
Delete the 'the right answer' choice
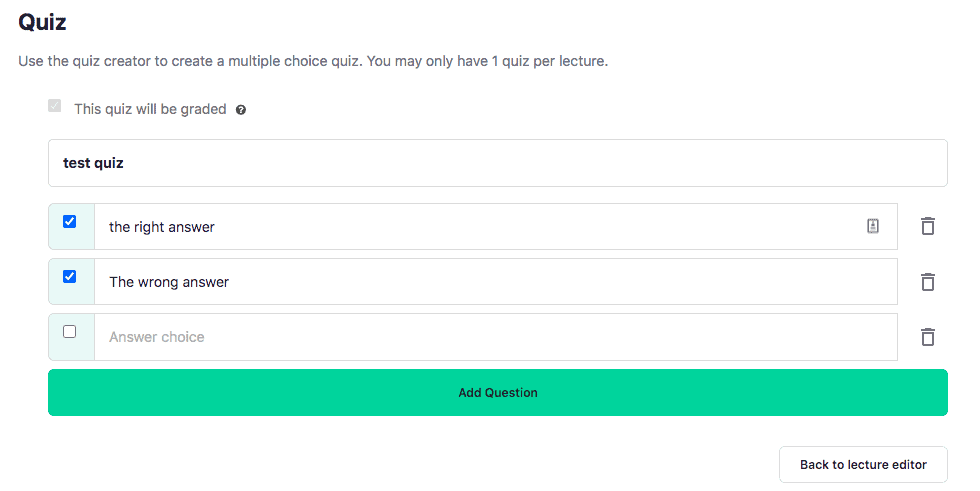click(928, 227)
